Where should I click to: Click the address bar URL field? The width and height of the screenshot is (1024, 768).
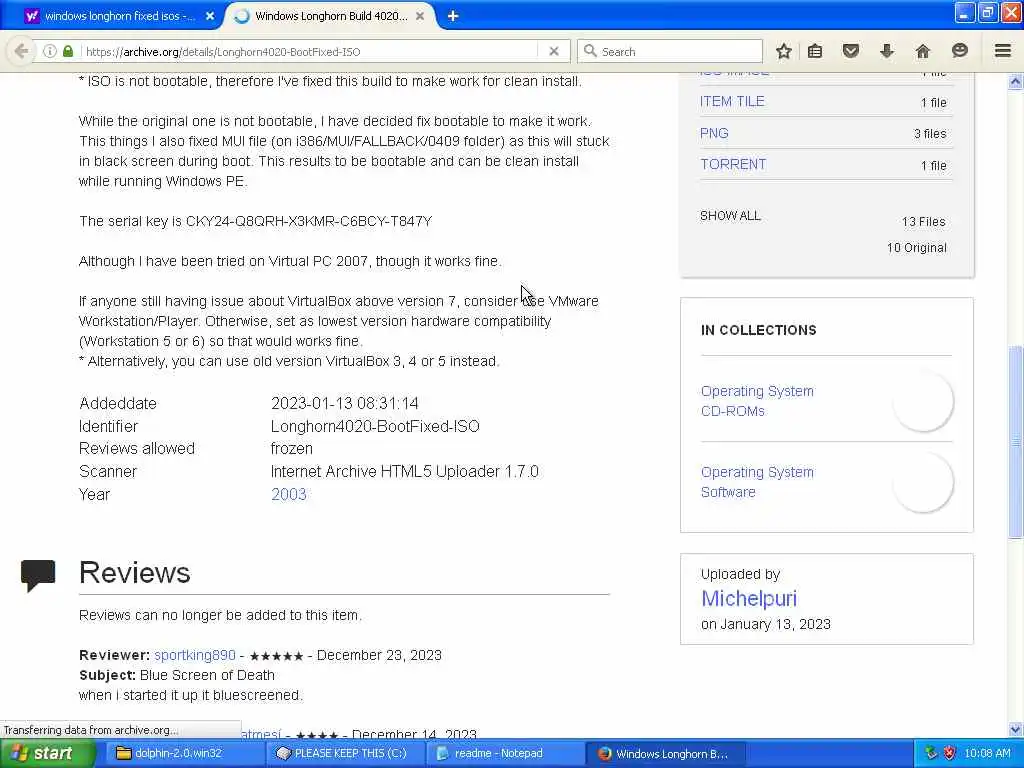[x=310, y=52]
